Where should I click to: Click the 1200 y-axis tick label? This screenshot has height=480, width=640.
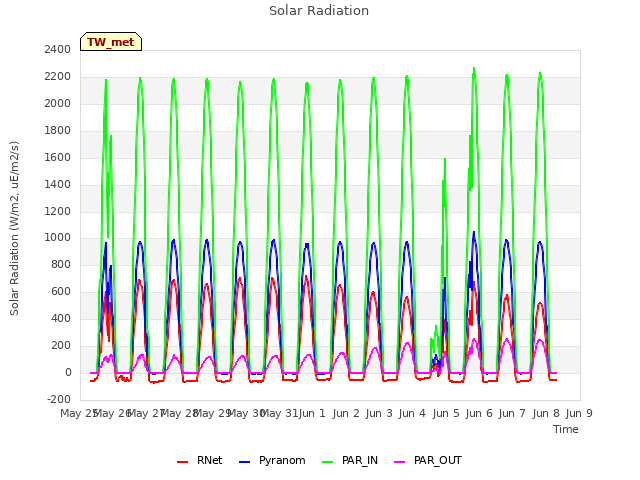(x=58, y=211)
